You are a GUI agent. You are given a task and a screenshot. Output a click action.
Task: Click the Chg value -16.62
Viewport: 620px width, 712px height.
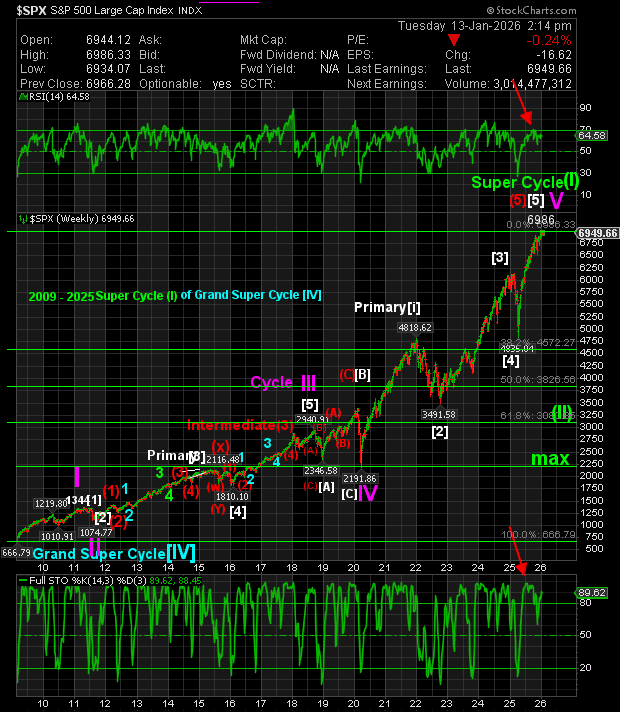pos(554,55)
